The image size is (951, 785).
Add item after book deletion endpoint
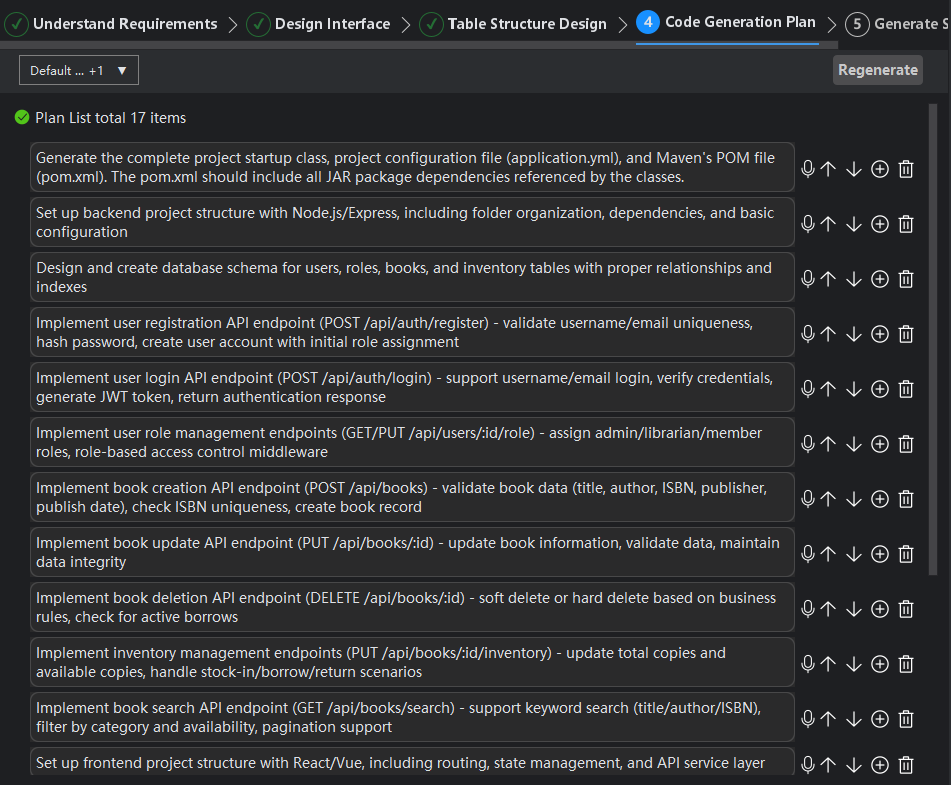[x=880, y=609]
